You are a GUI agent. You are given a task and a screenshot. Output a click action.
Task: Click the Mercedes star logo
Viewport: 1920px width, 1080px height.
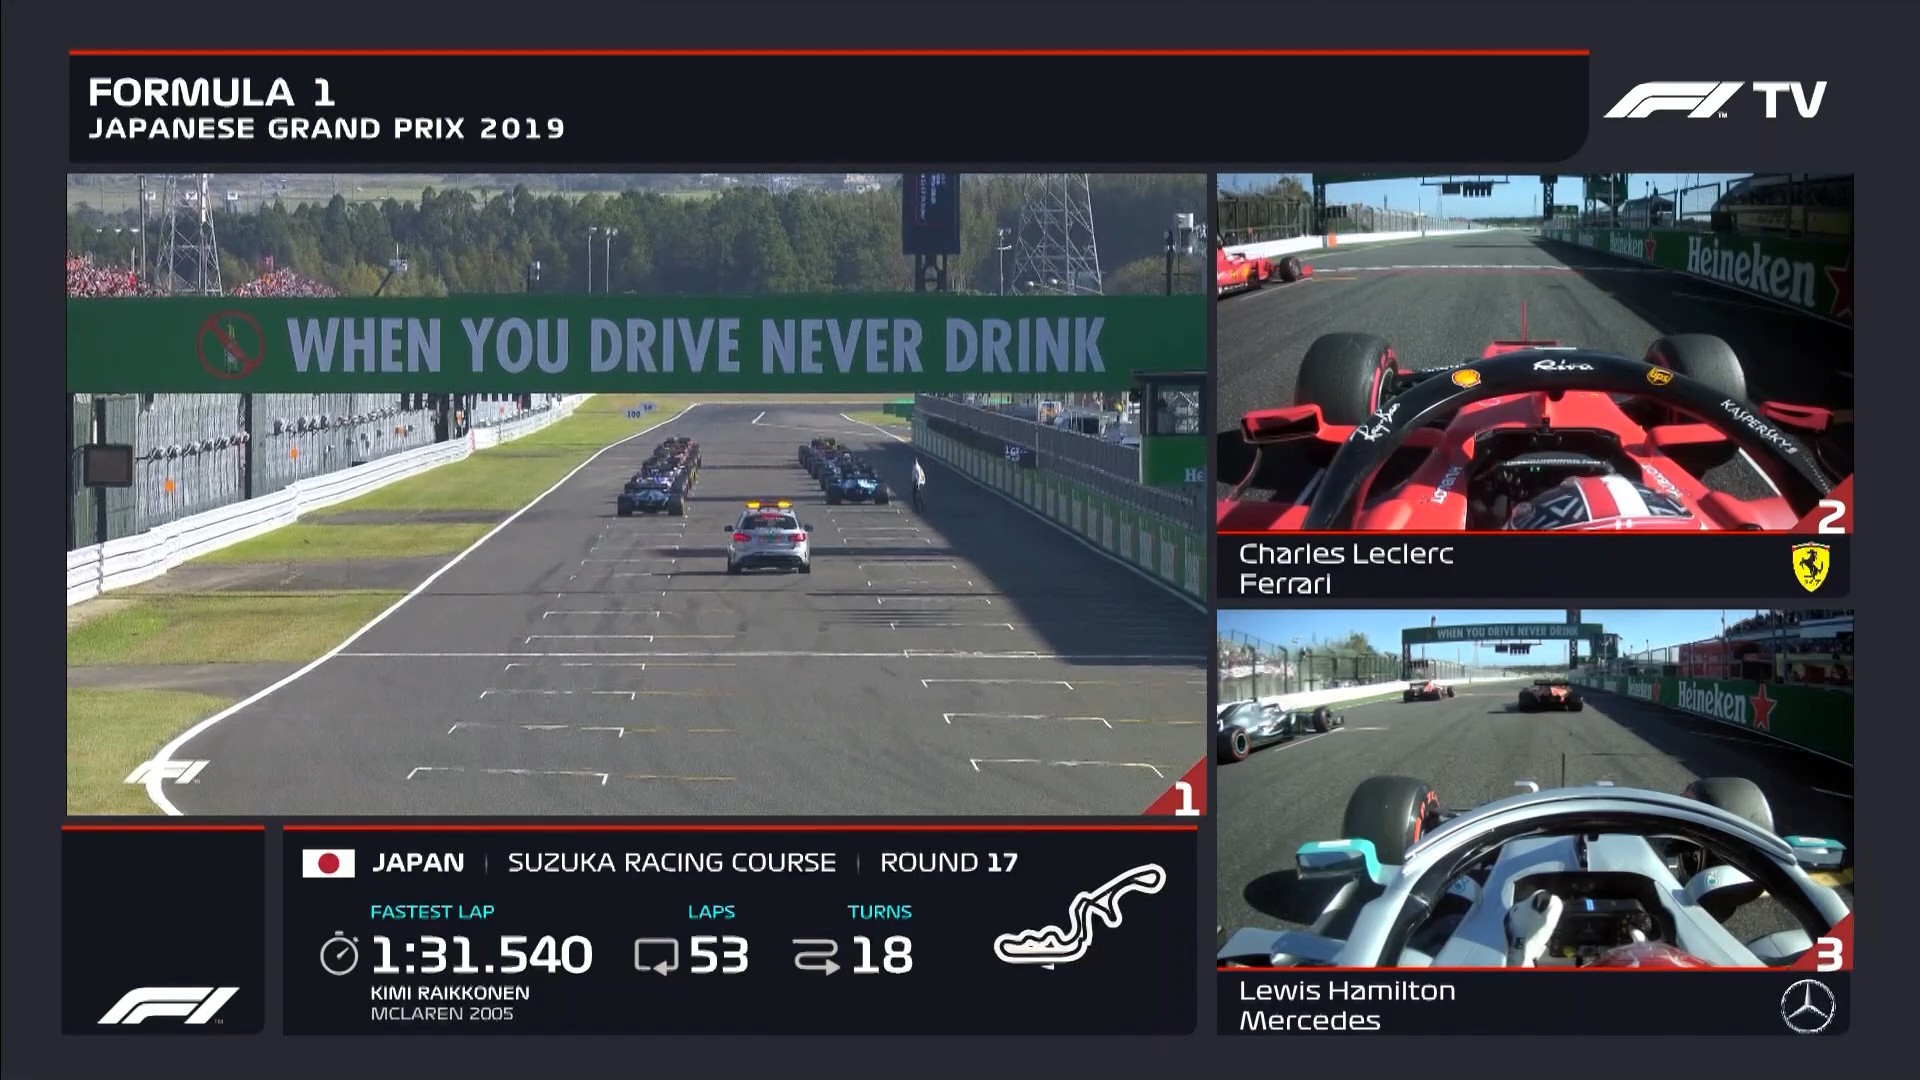point(1808,1005)
